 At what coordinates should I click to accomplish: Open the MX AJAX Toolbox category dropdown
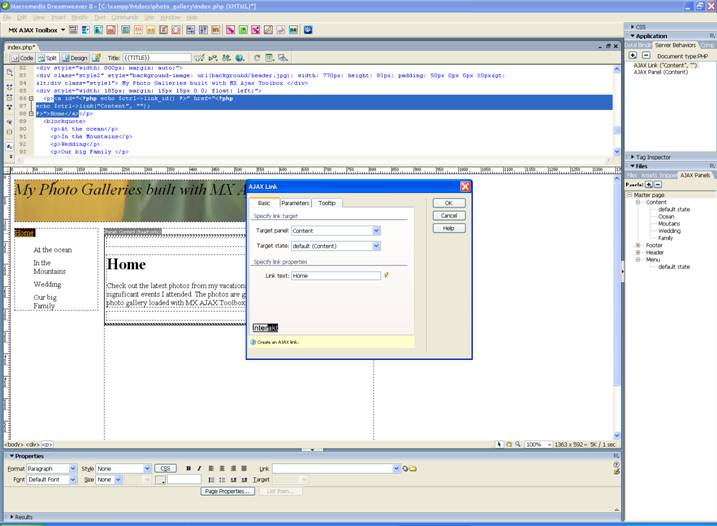click(63, 30)
